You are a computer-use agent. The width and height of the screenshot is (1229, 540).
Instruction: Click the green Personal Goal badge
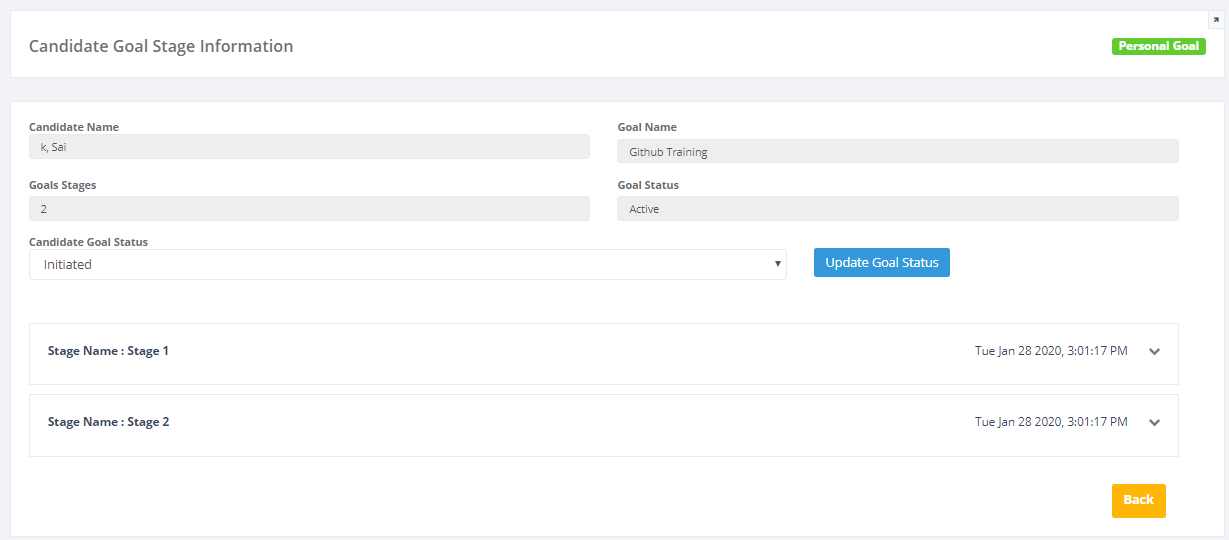pos(1158,46)
